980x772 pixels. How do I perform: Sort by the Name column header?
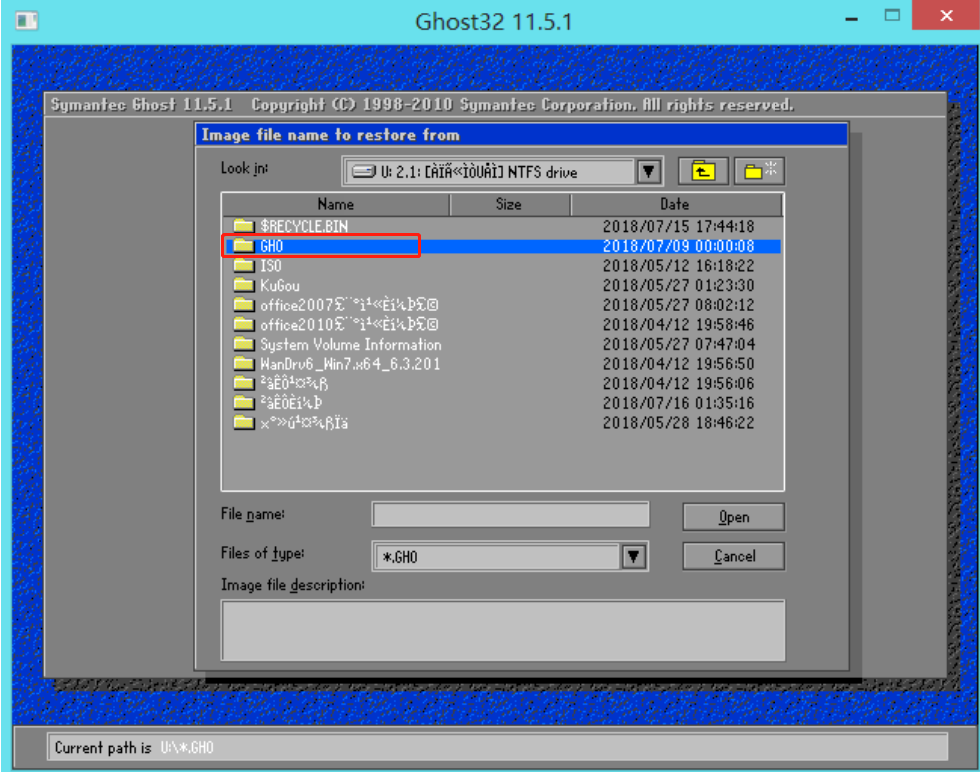[336, 204]
